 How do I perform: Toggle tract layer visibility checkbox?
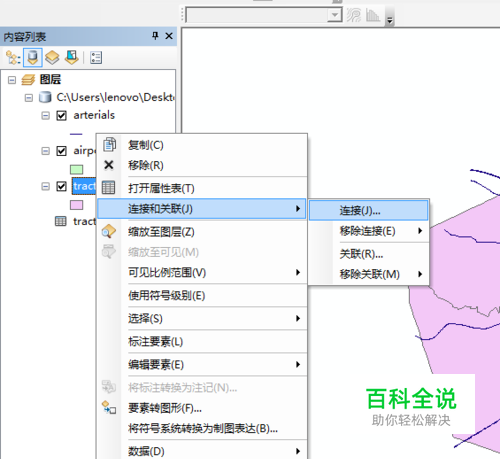(61, 186)
